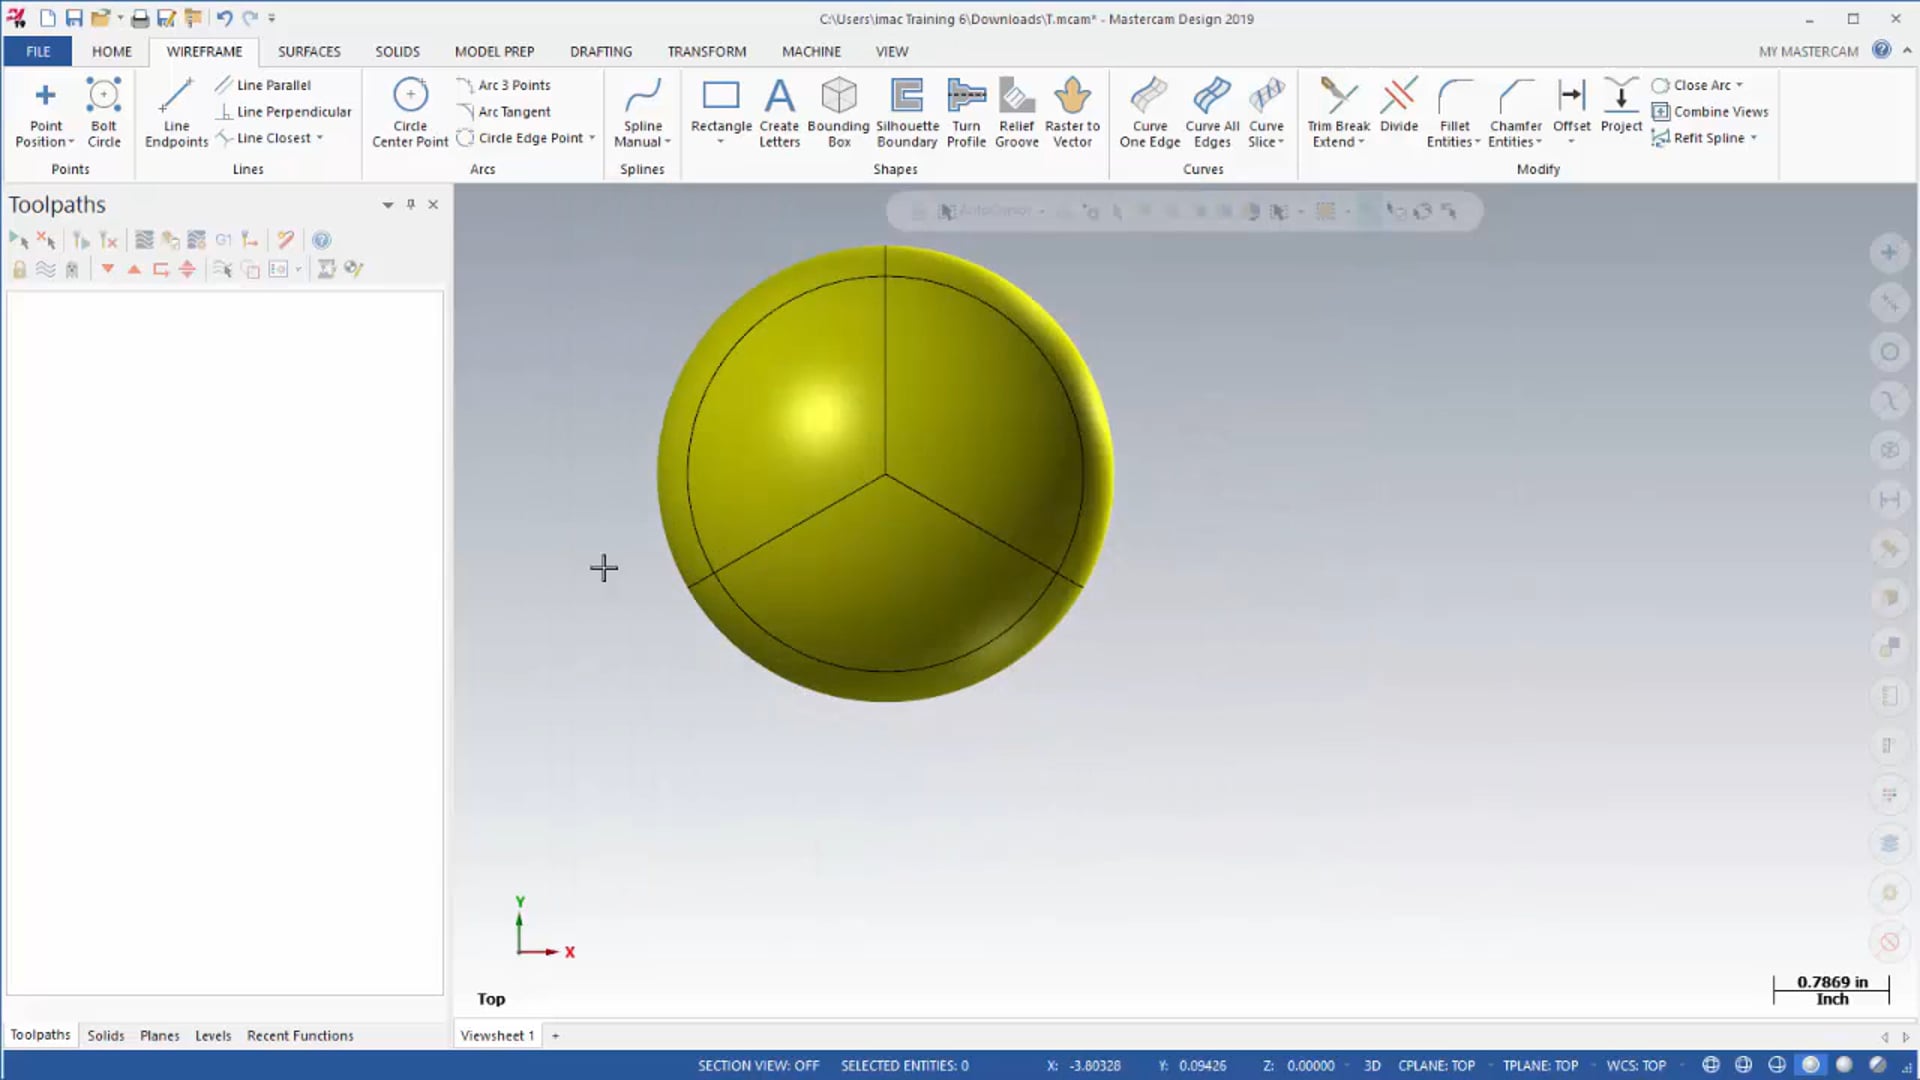Open the SURFACES ribbon tab
This screenshot has height=1080, width=1920.
click(x=309, y=50)
